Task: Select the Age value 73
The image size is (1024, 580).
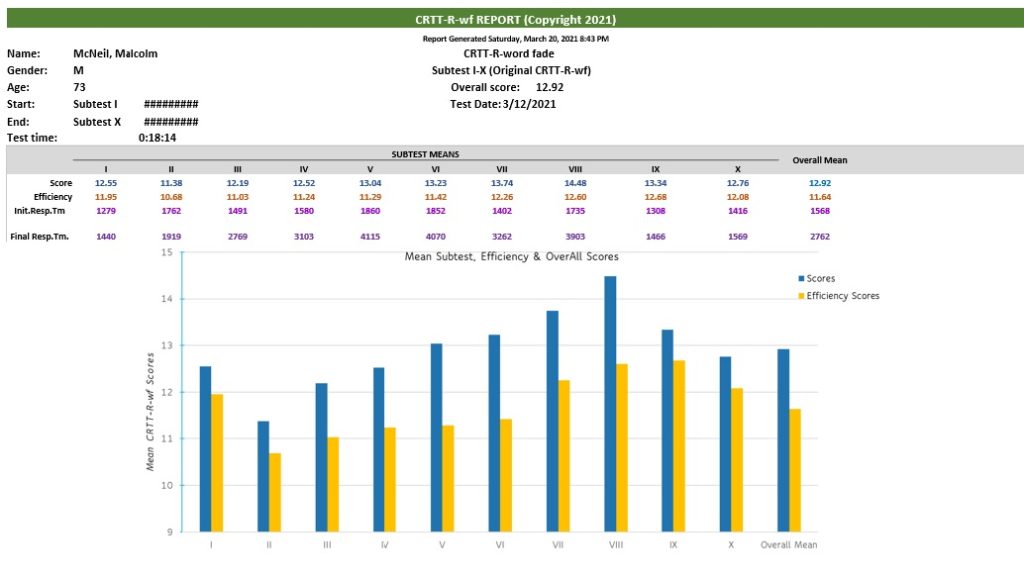Action: coord(79,87)
